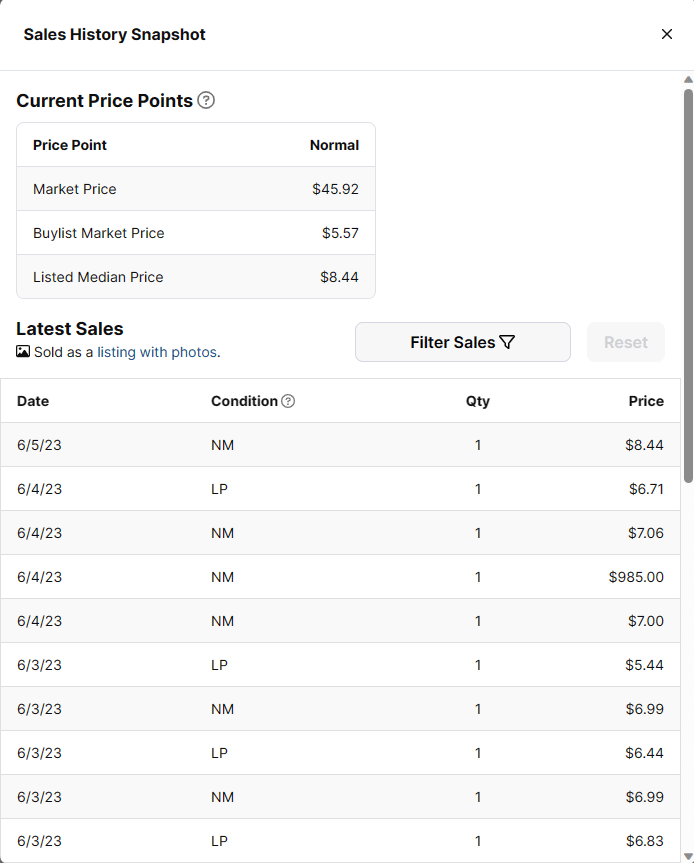
Task: Click help icon beside Current Price Points
Action: 206,100
